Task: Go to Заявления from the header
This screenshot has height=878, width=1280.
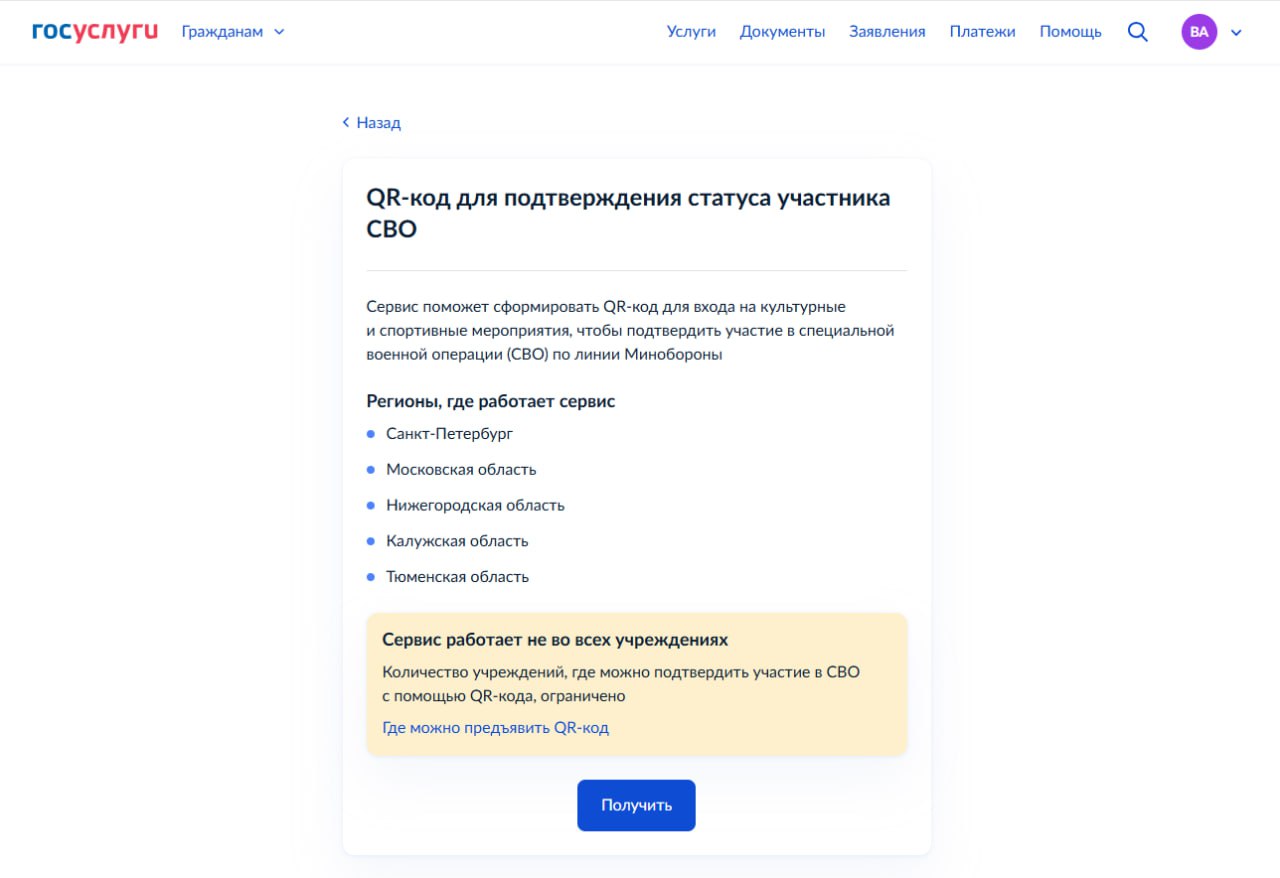Action: tap(887, 31)
